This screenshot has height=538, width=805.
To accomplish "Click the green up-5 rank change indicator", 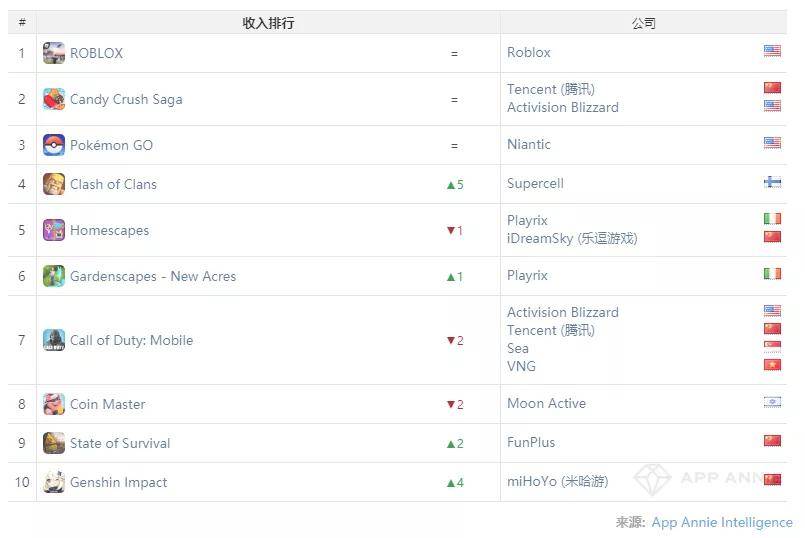I will point(455,184).
